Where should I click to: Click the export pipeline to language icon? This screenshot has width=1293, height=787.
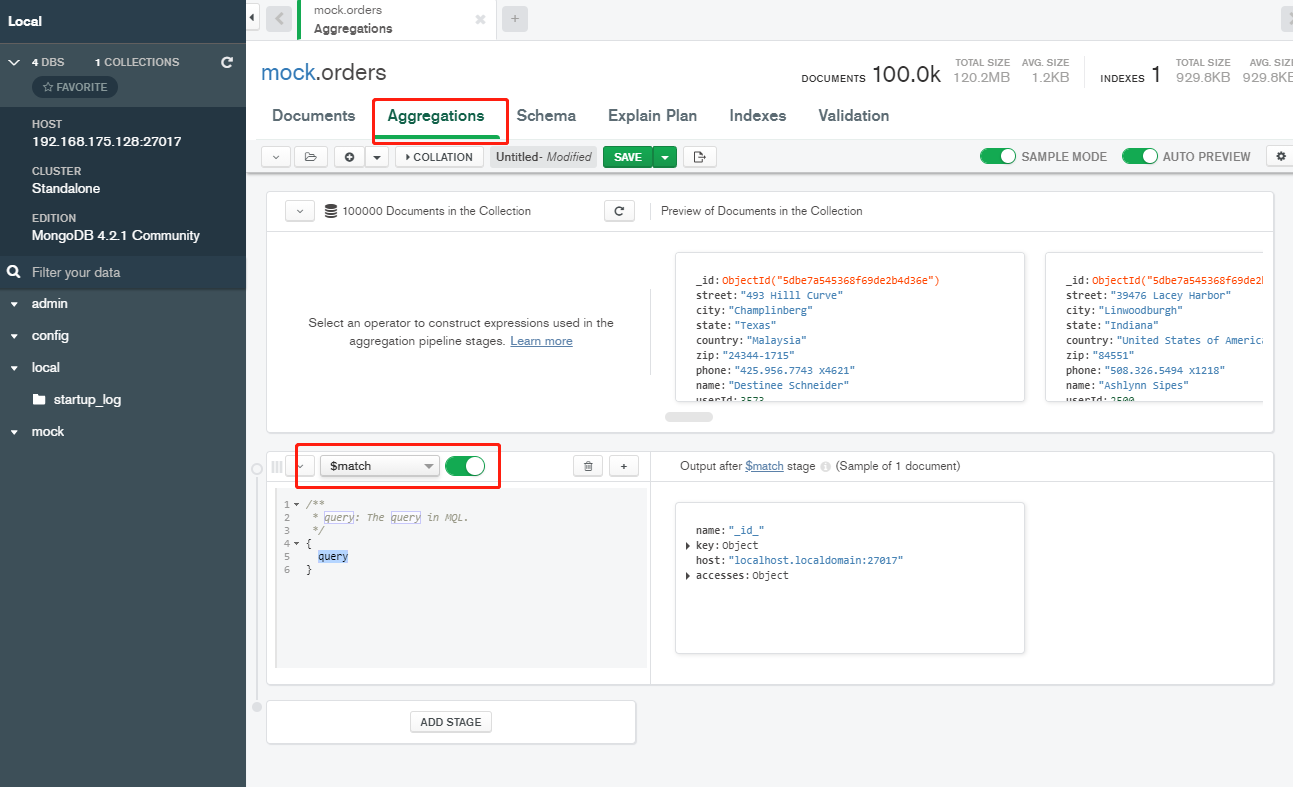tap(700, 157)
